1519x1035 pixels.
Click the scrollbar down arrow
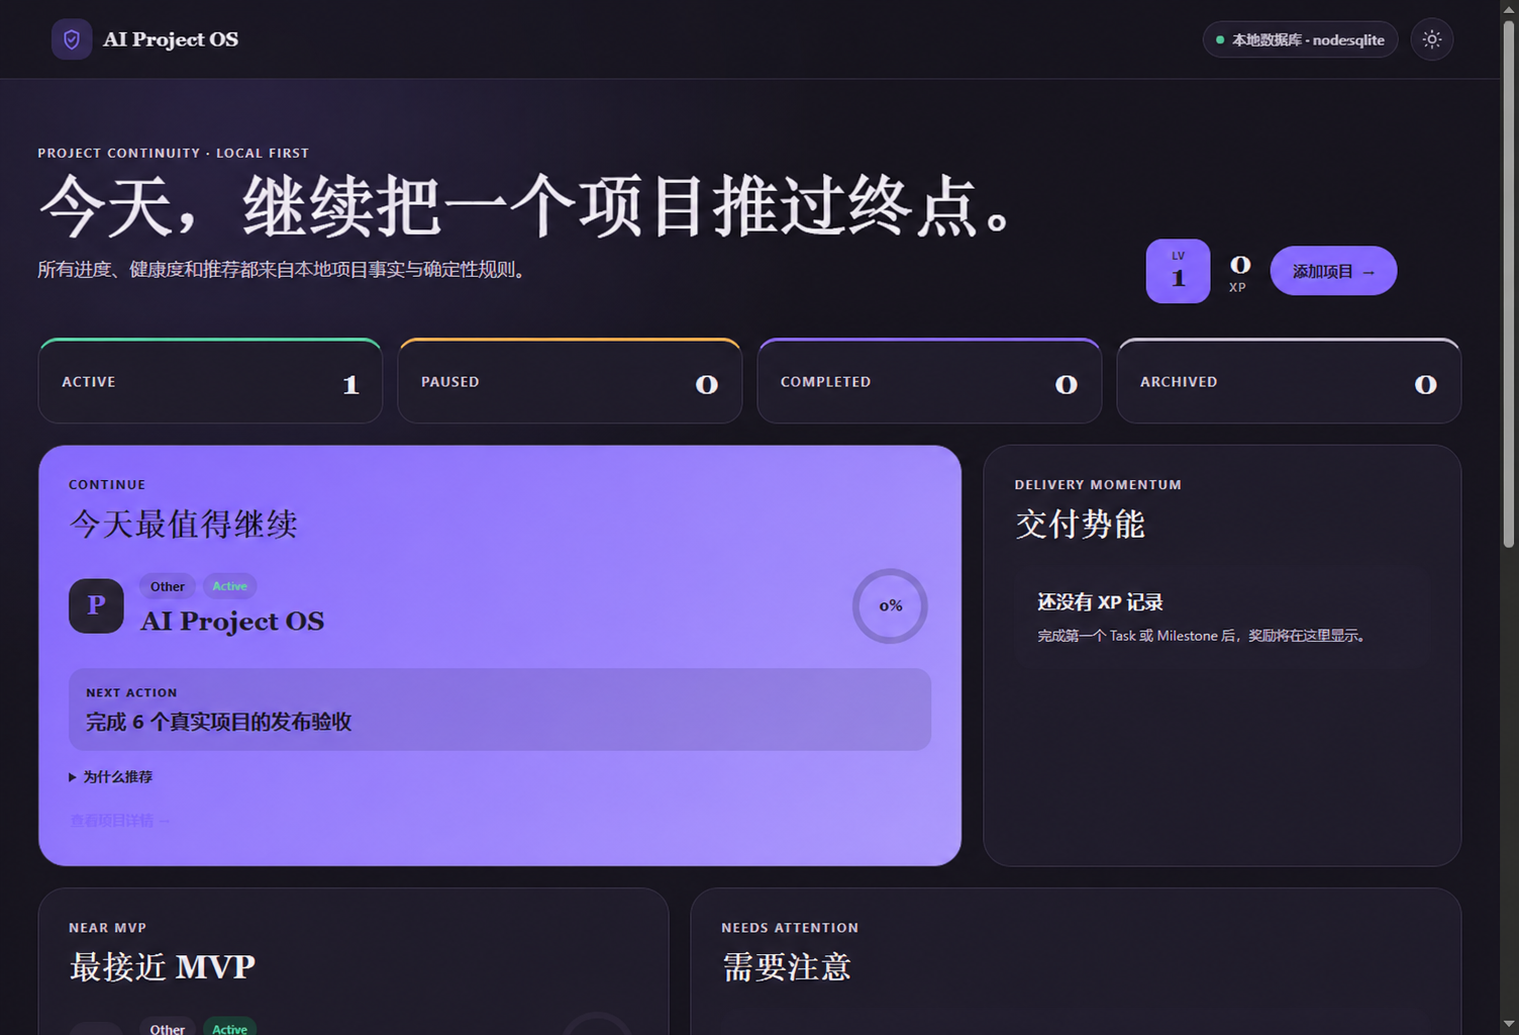click(x=1509, y=1025)
